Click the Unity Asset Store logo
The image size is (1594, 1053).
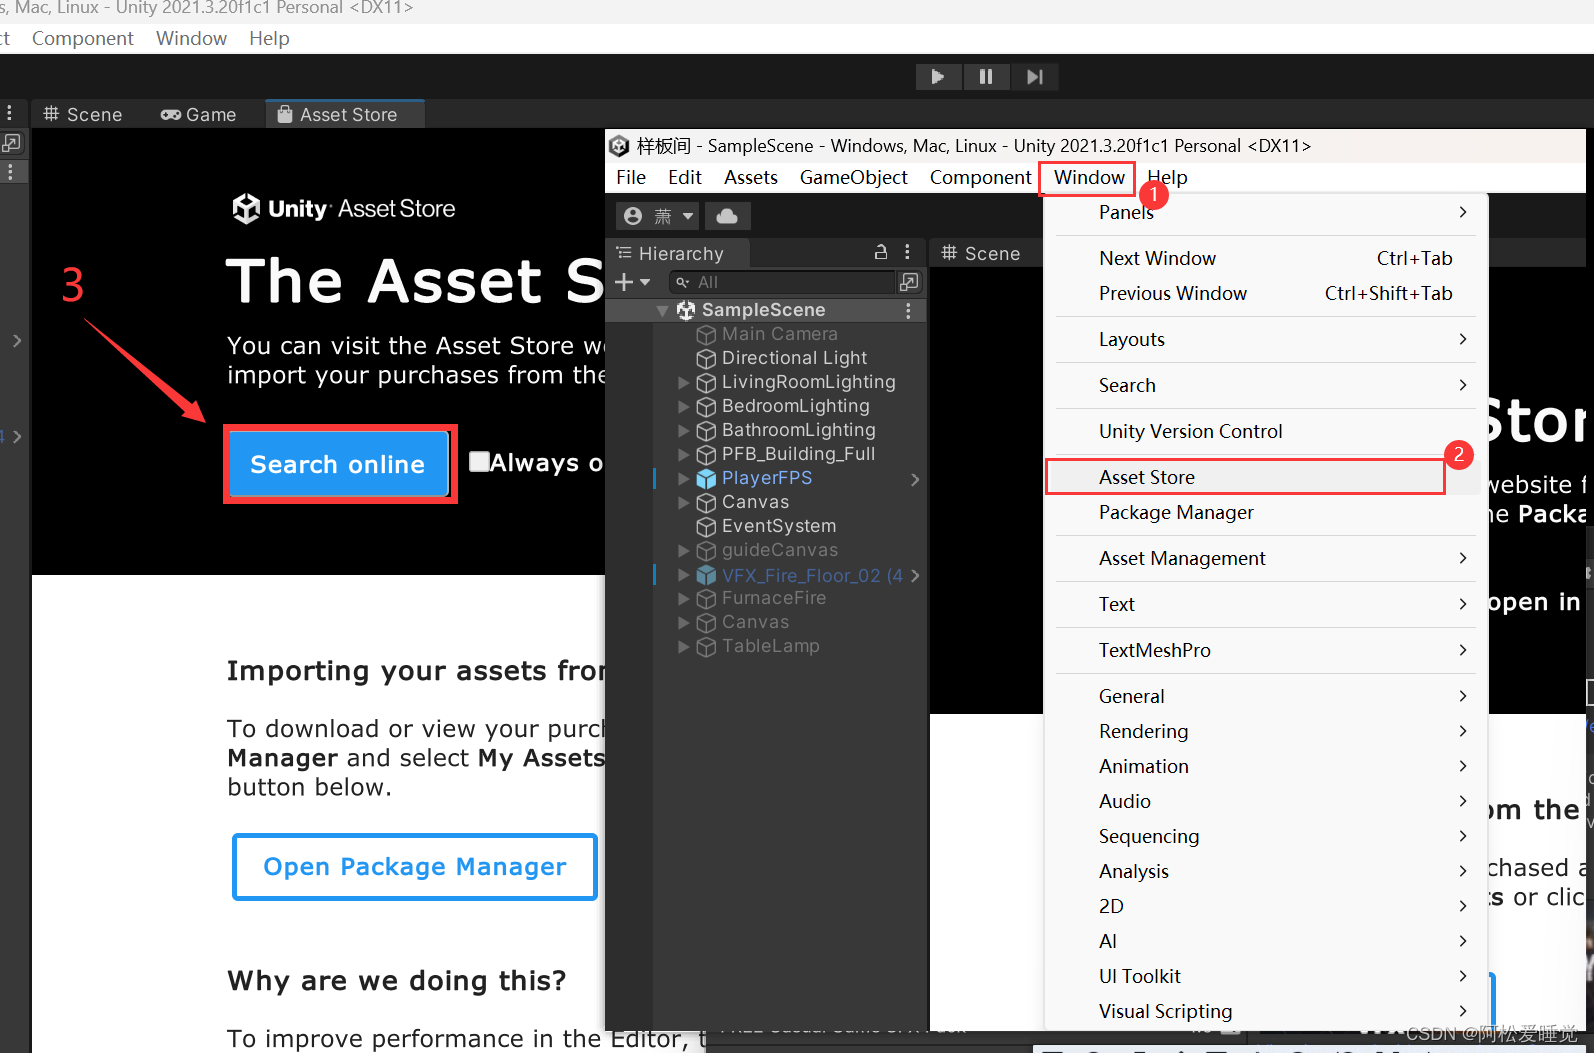(x=344, y=208)
